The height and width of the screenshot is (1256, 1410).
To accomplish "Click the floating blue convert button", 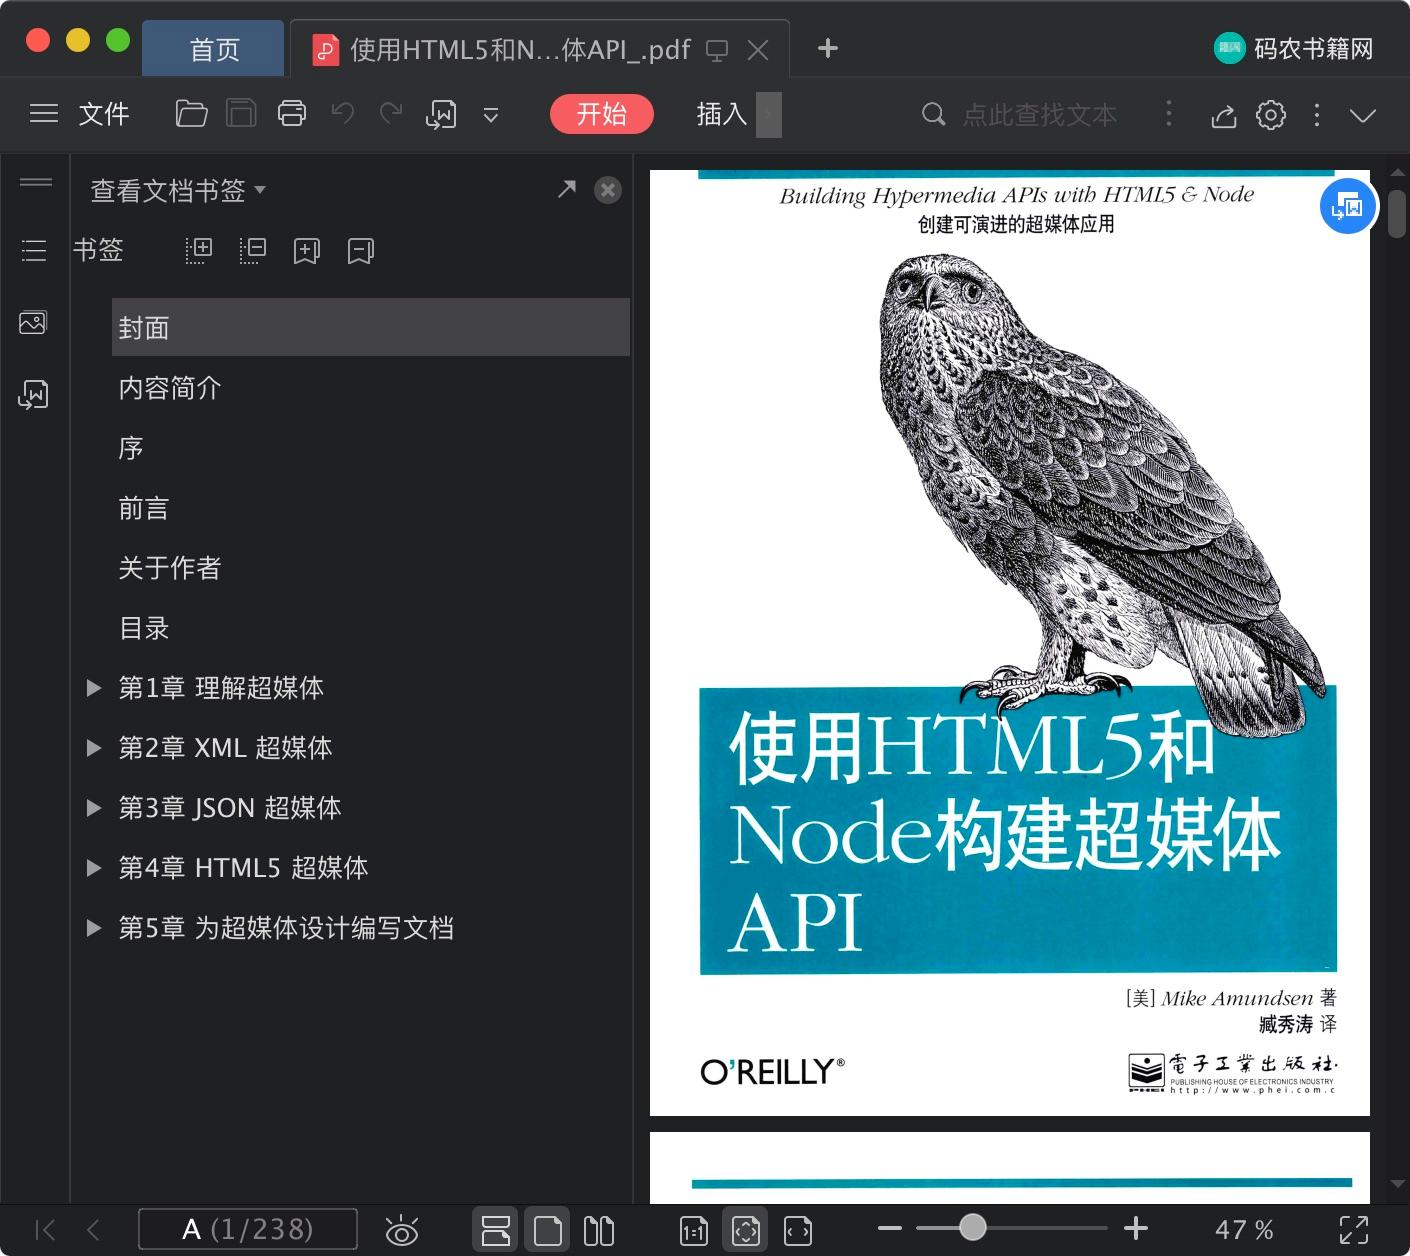I will [1348, 207].
